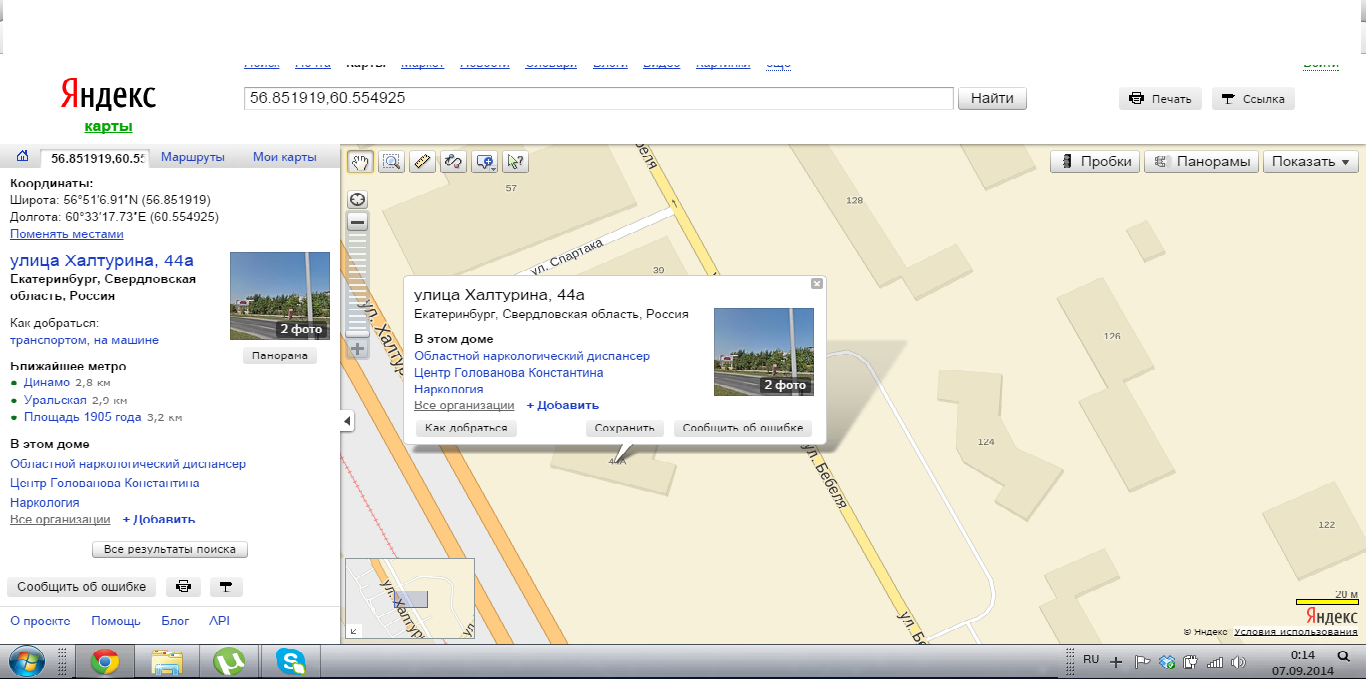Open О проекте footer link
Screen dimensions: 1366x679
[x=40, y=621]
